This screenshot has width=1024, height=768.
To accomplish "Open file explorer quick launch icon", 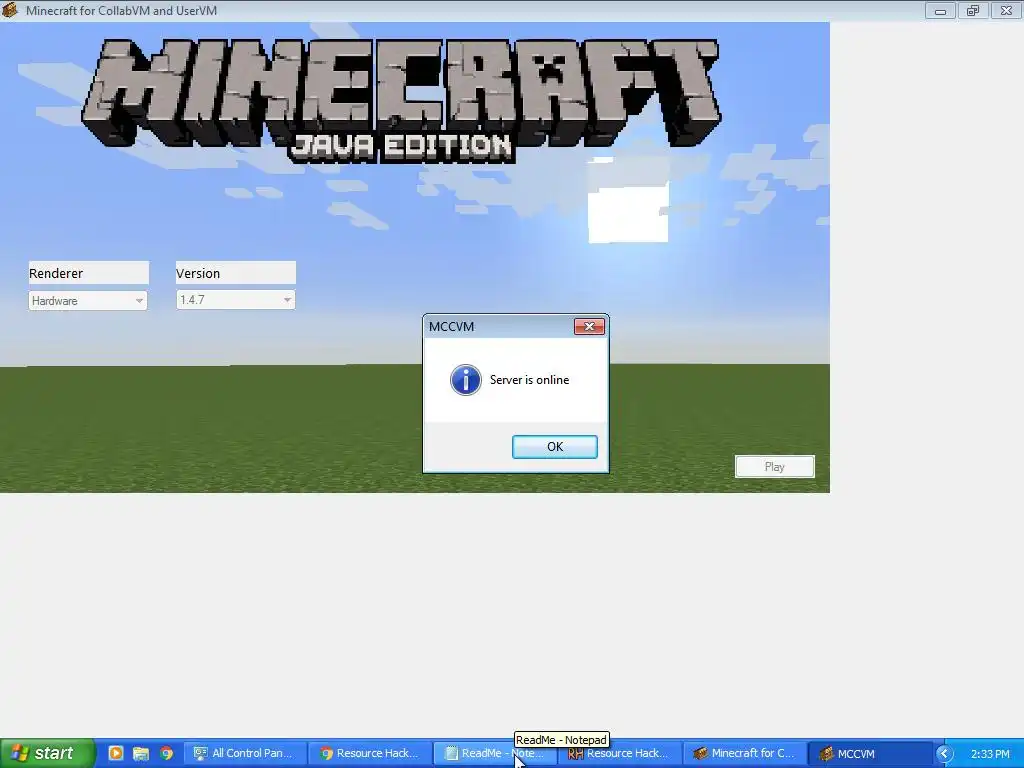I will click(x=140, y=753).
